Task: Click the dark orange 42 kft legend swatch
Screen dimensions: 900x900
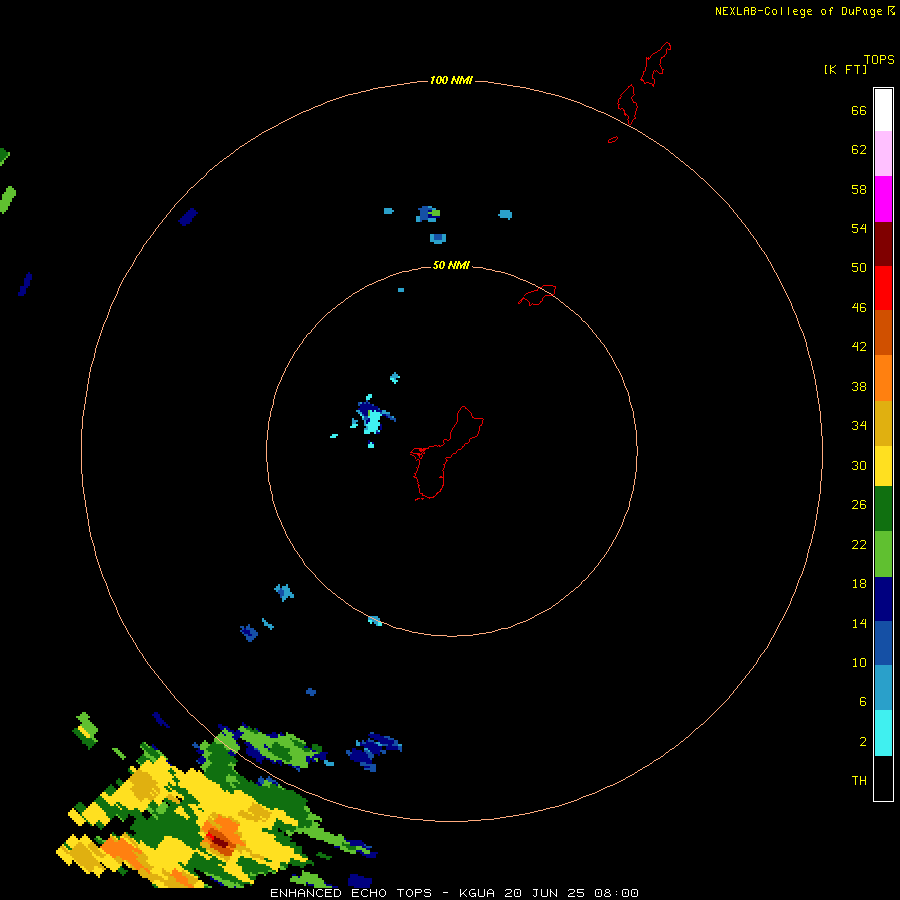Action: (x=883, y=332)
